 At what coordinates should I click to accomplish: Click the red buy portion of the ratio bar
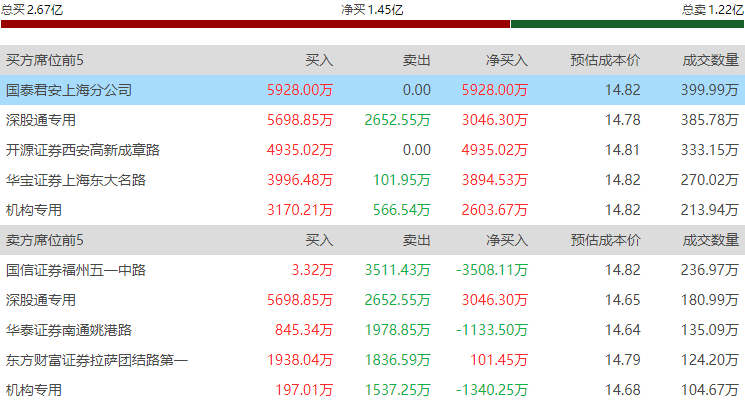click(x=255, y=24)
